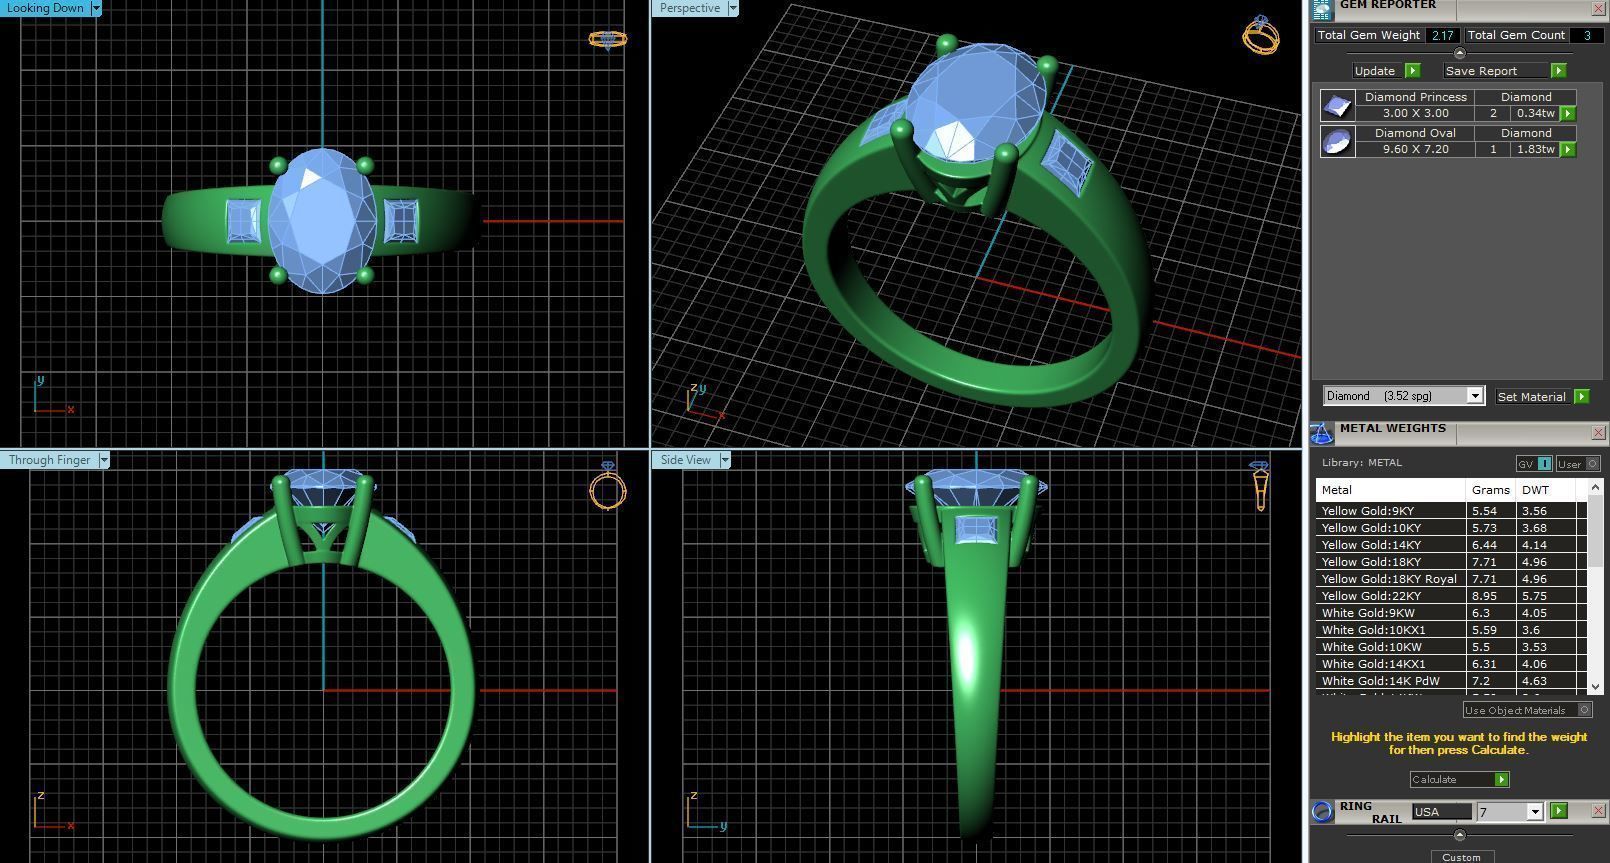Screen dimensions: 1610x863
Task: Click ring orientation icon in Looking Down viewport
Action: tap(608, 40)
